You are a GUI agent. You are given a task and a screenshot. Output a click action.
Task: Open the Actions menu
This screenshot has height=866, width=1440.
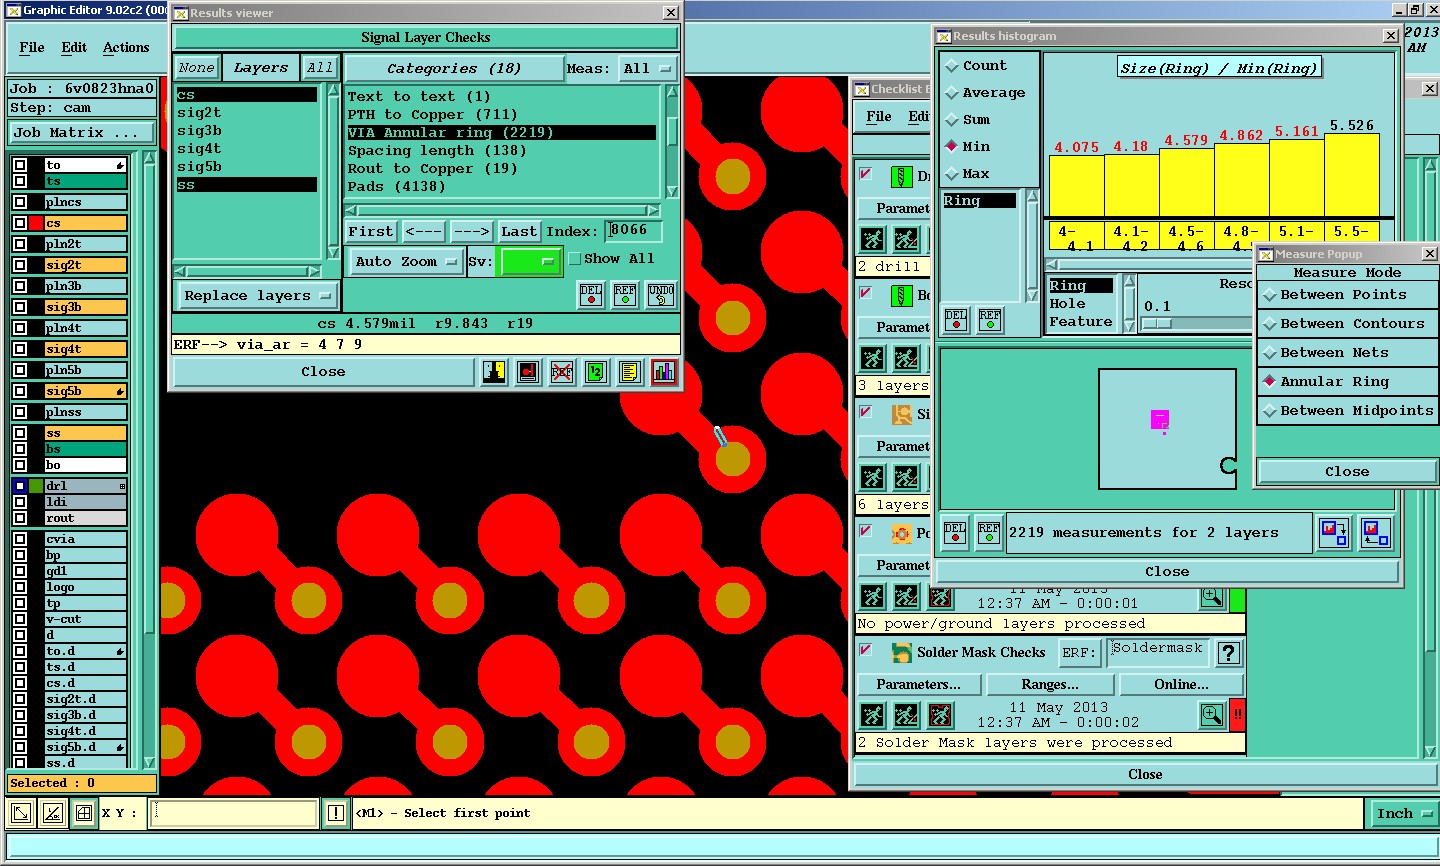click(x=126, y=47)
